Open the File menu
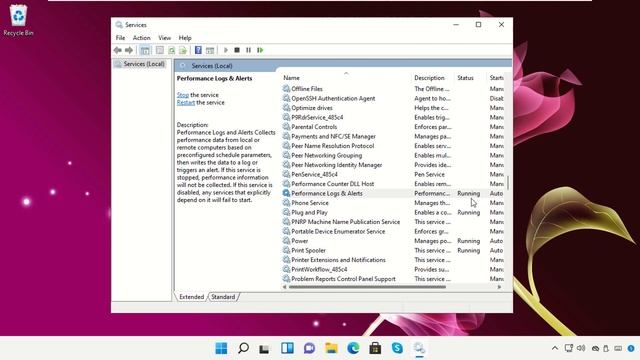This screenshot has height=360, width=640. [x=120, y=38]
